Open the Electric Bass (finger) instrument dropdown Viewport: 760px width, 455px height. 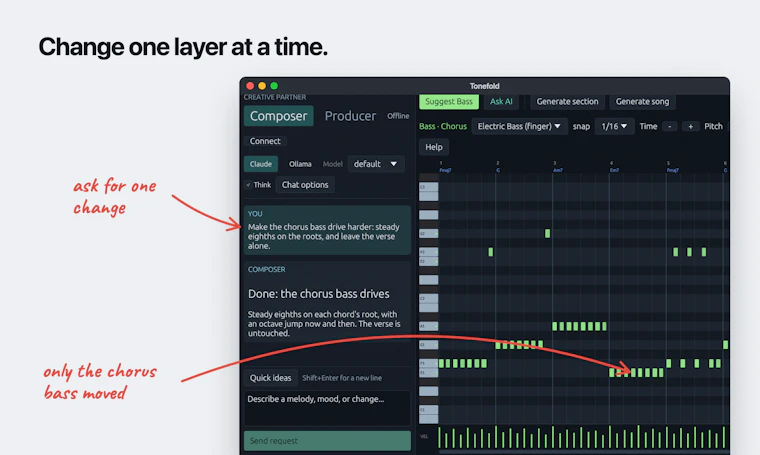pos(519,126)
